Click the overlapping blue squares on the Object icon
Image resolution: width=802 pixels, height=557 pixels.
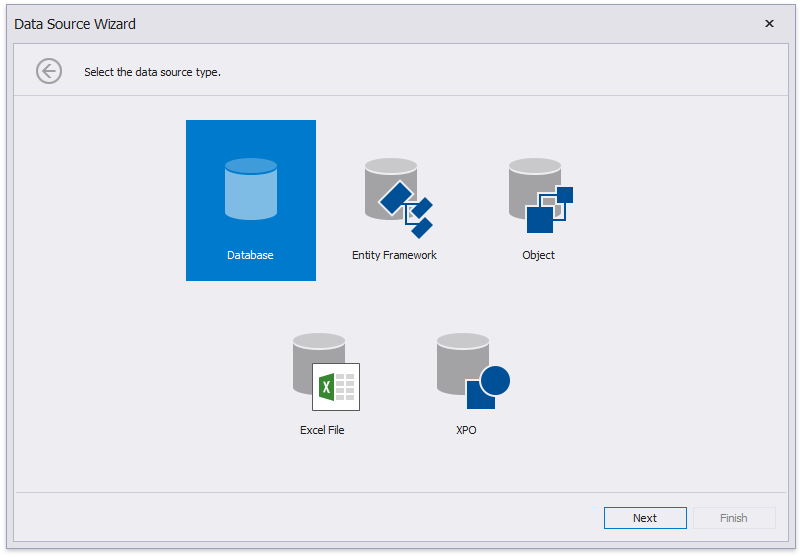point(549,209)
